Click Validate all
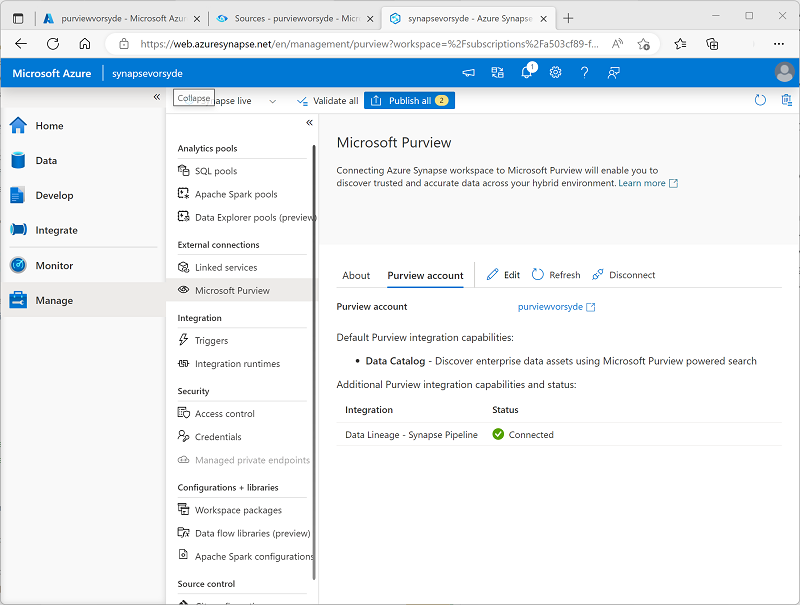The image size is (800, 605). point(328,101)
